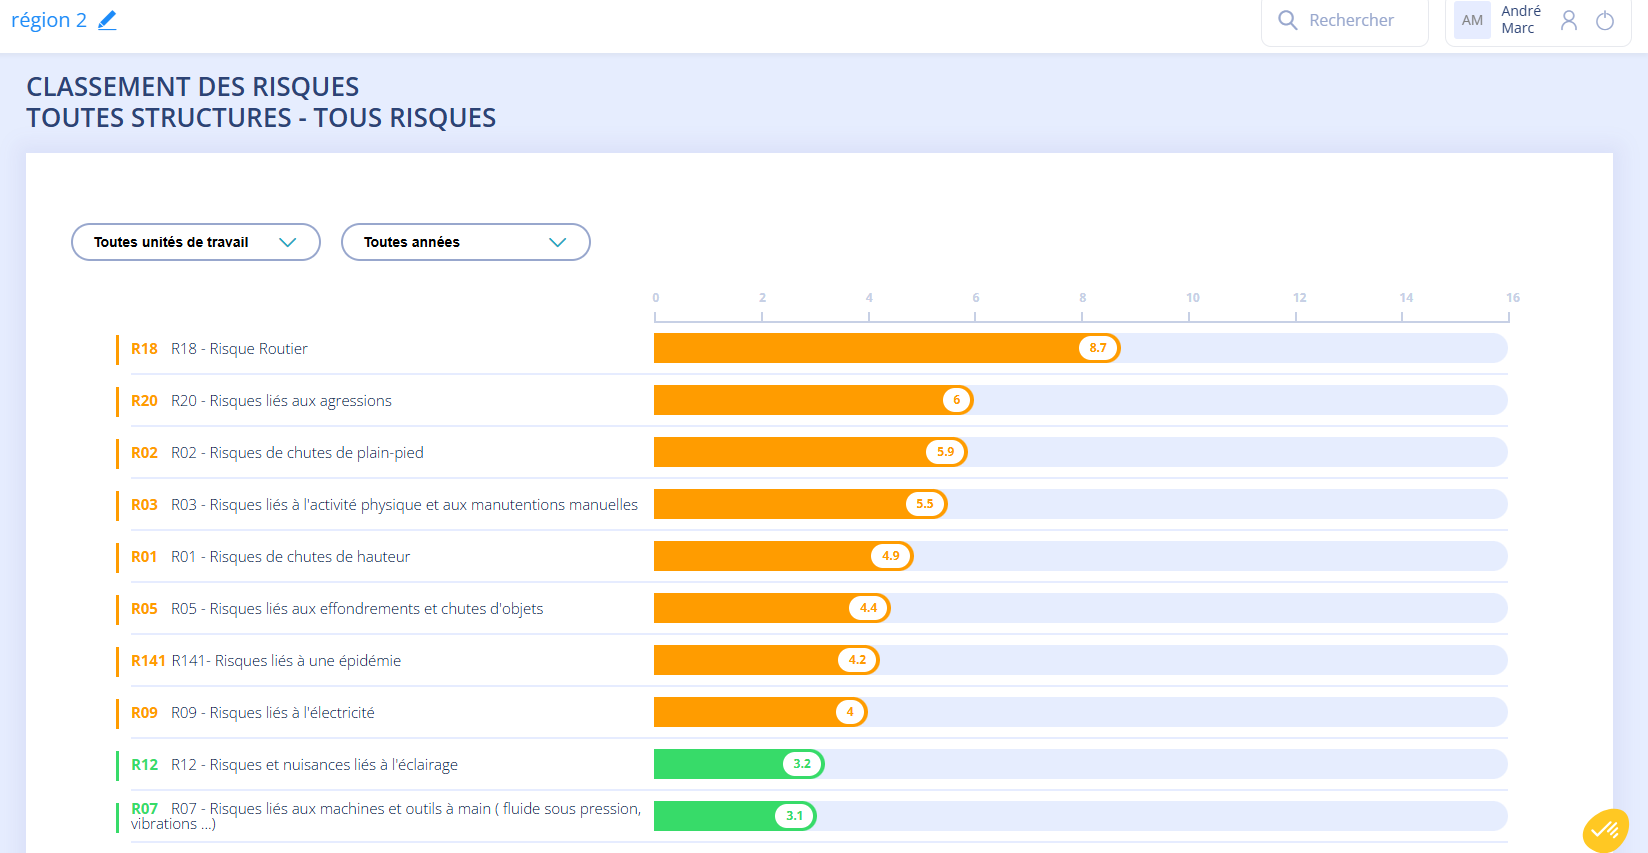Click the orange R01 bar showing 4.9
The height and width of the screenshot is (853, 1648).
point(783,556)
